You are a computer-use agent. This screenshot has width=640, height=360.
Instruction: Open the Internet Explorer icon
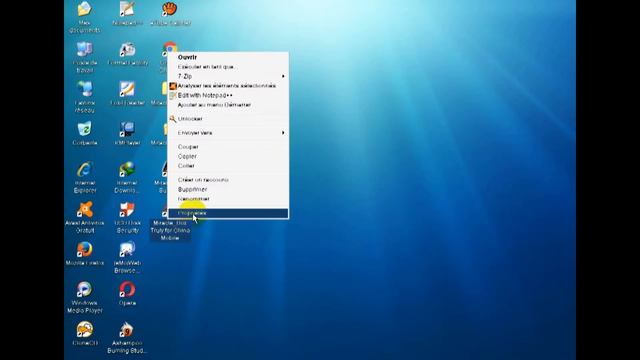pos(84,169)
